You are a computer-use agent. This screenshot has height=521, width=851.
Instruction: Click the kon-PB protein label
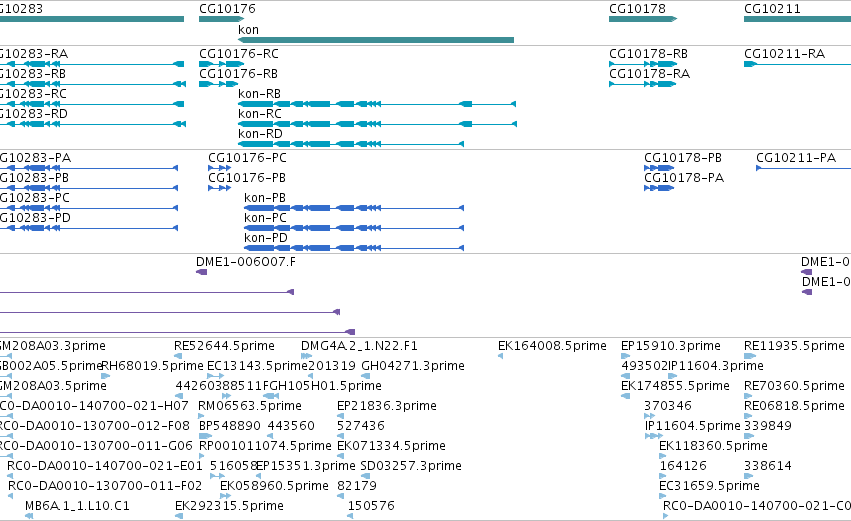click(265, 198)
